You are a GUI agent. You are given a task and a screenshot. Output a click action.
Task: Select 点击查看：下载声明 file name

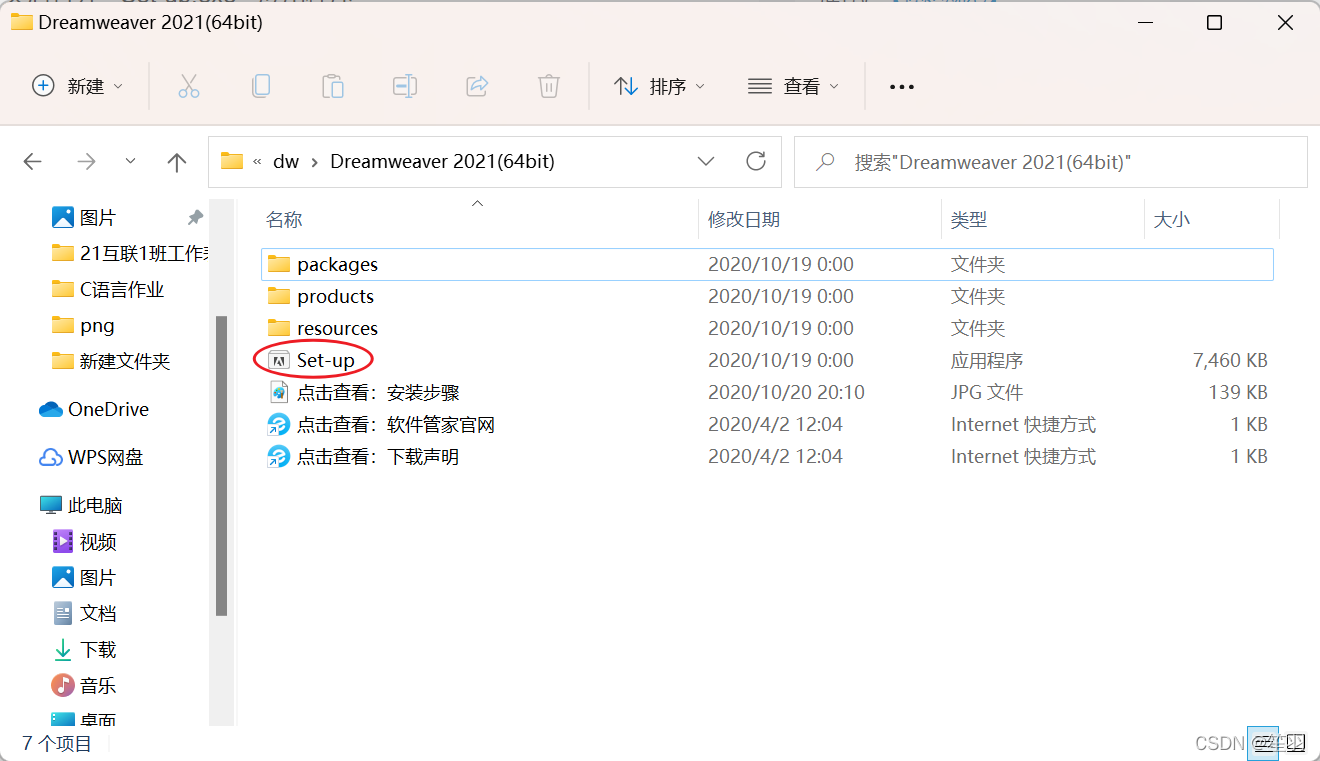[x=378, y=456]
